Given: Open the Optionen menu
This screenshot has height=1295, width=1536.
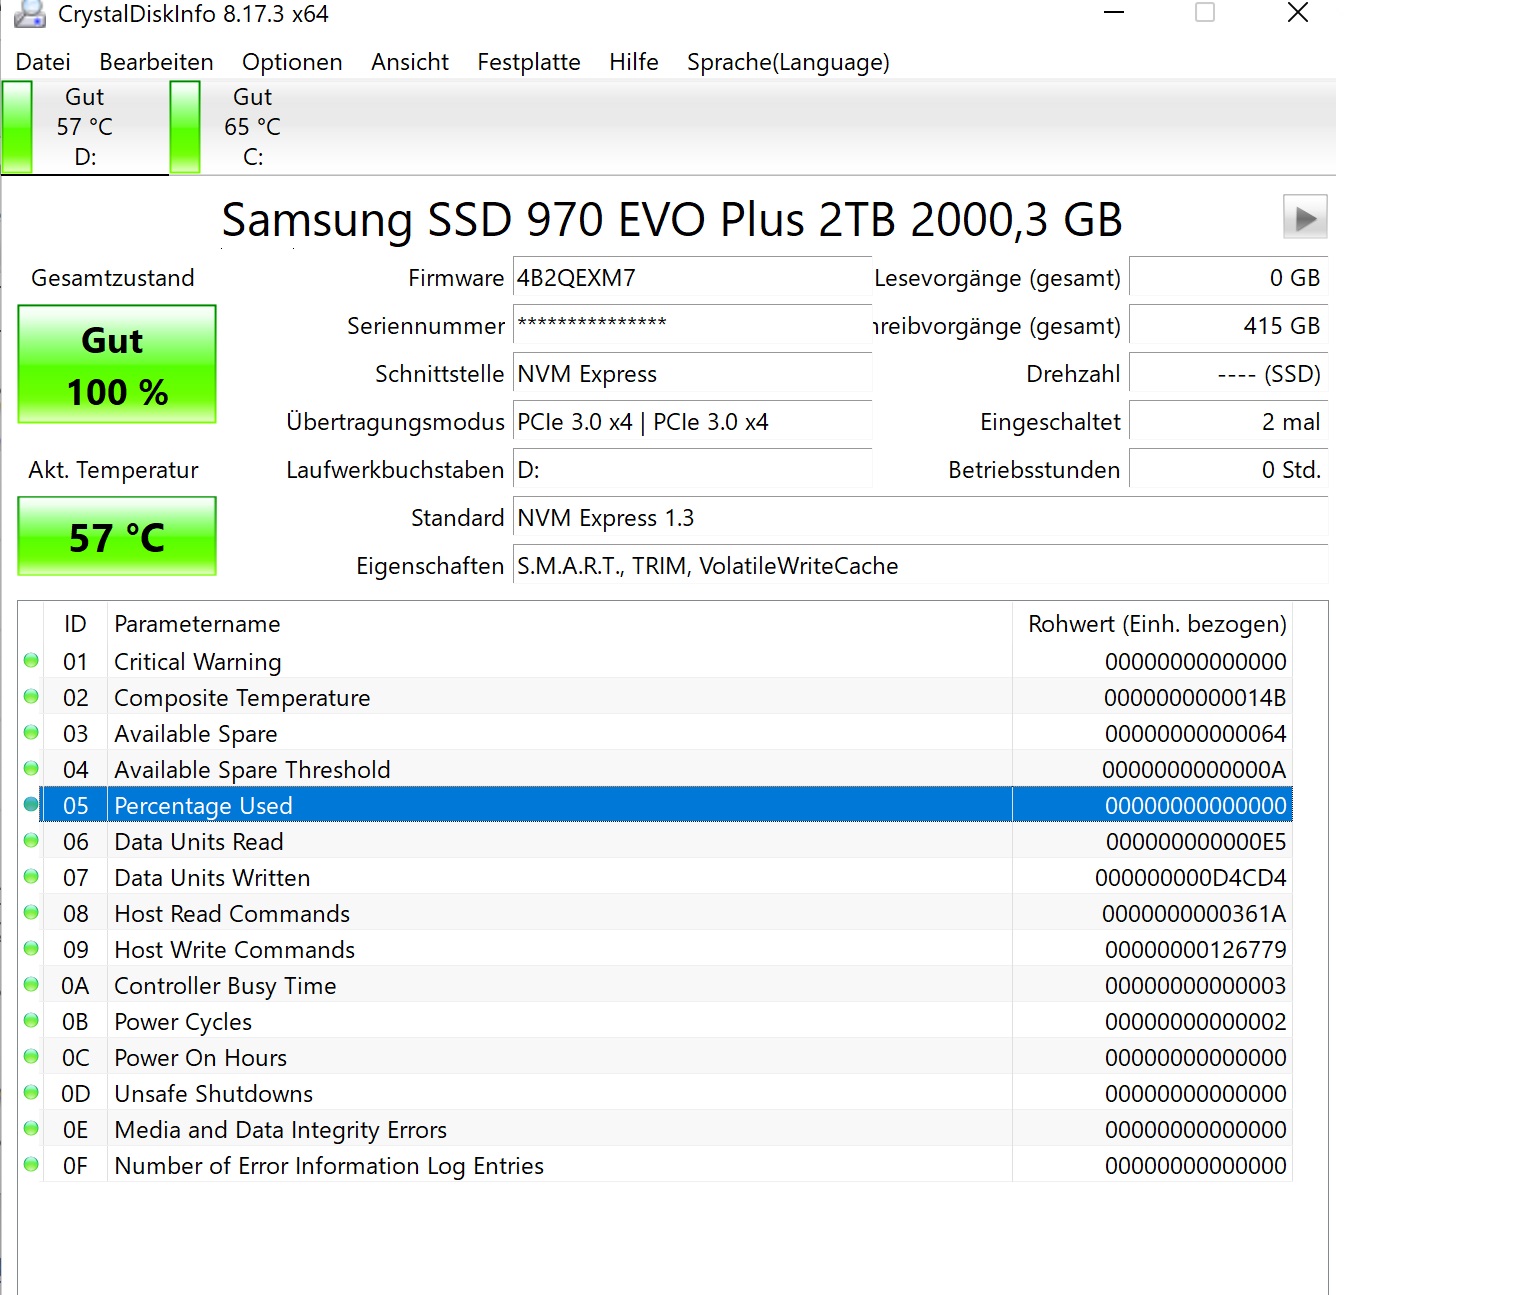Looking at the screenshot, I should pos(292,62).
